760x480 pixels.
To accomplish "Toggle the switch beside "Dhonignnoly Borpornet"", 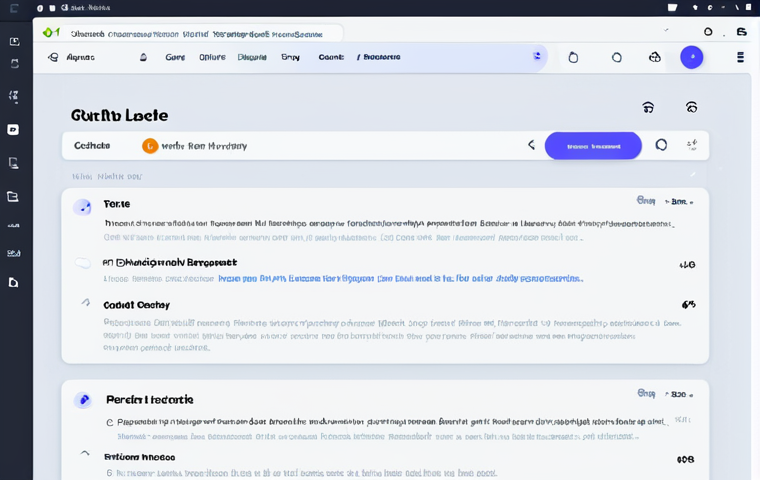I will [83, 263].
